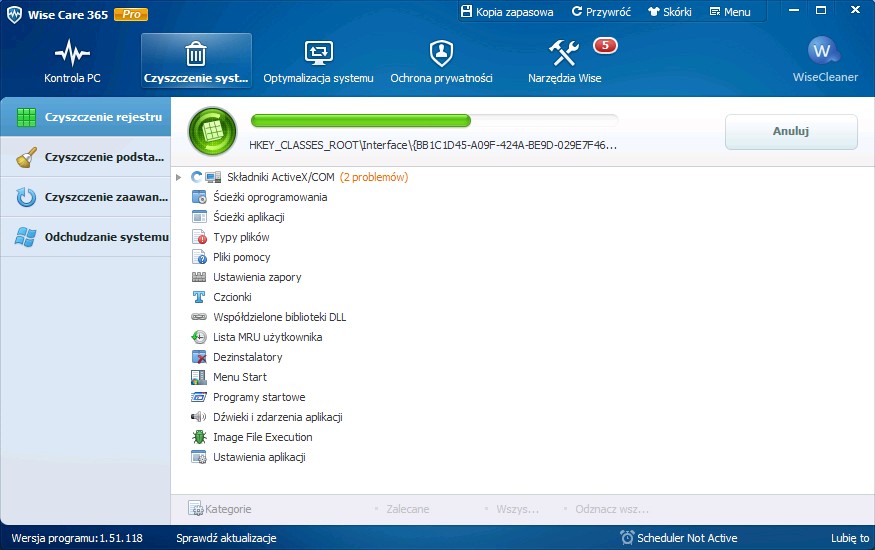Open the Kategorie settings control
The image size is (875, 550).
click(x=220, y=509)
